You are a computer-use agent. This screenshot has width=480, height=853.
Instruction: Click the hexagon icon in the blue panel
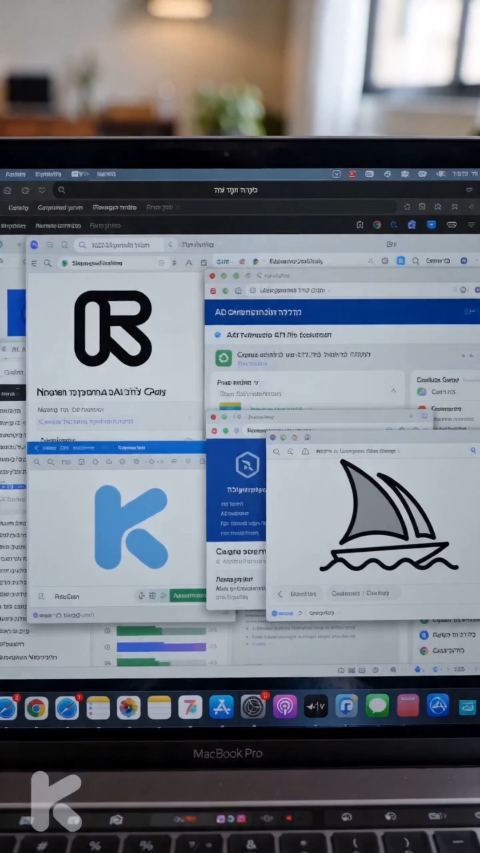tap(247, 464)
